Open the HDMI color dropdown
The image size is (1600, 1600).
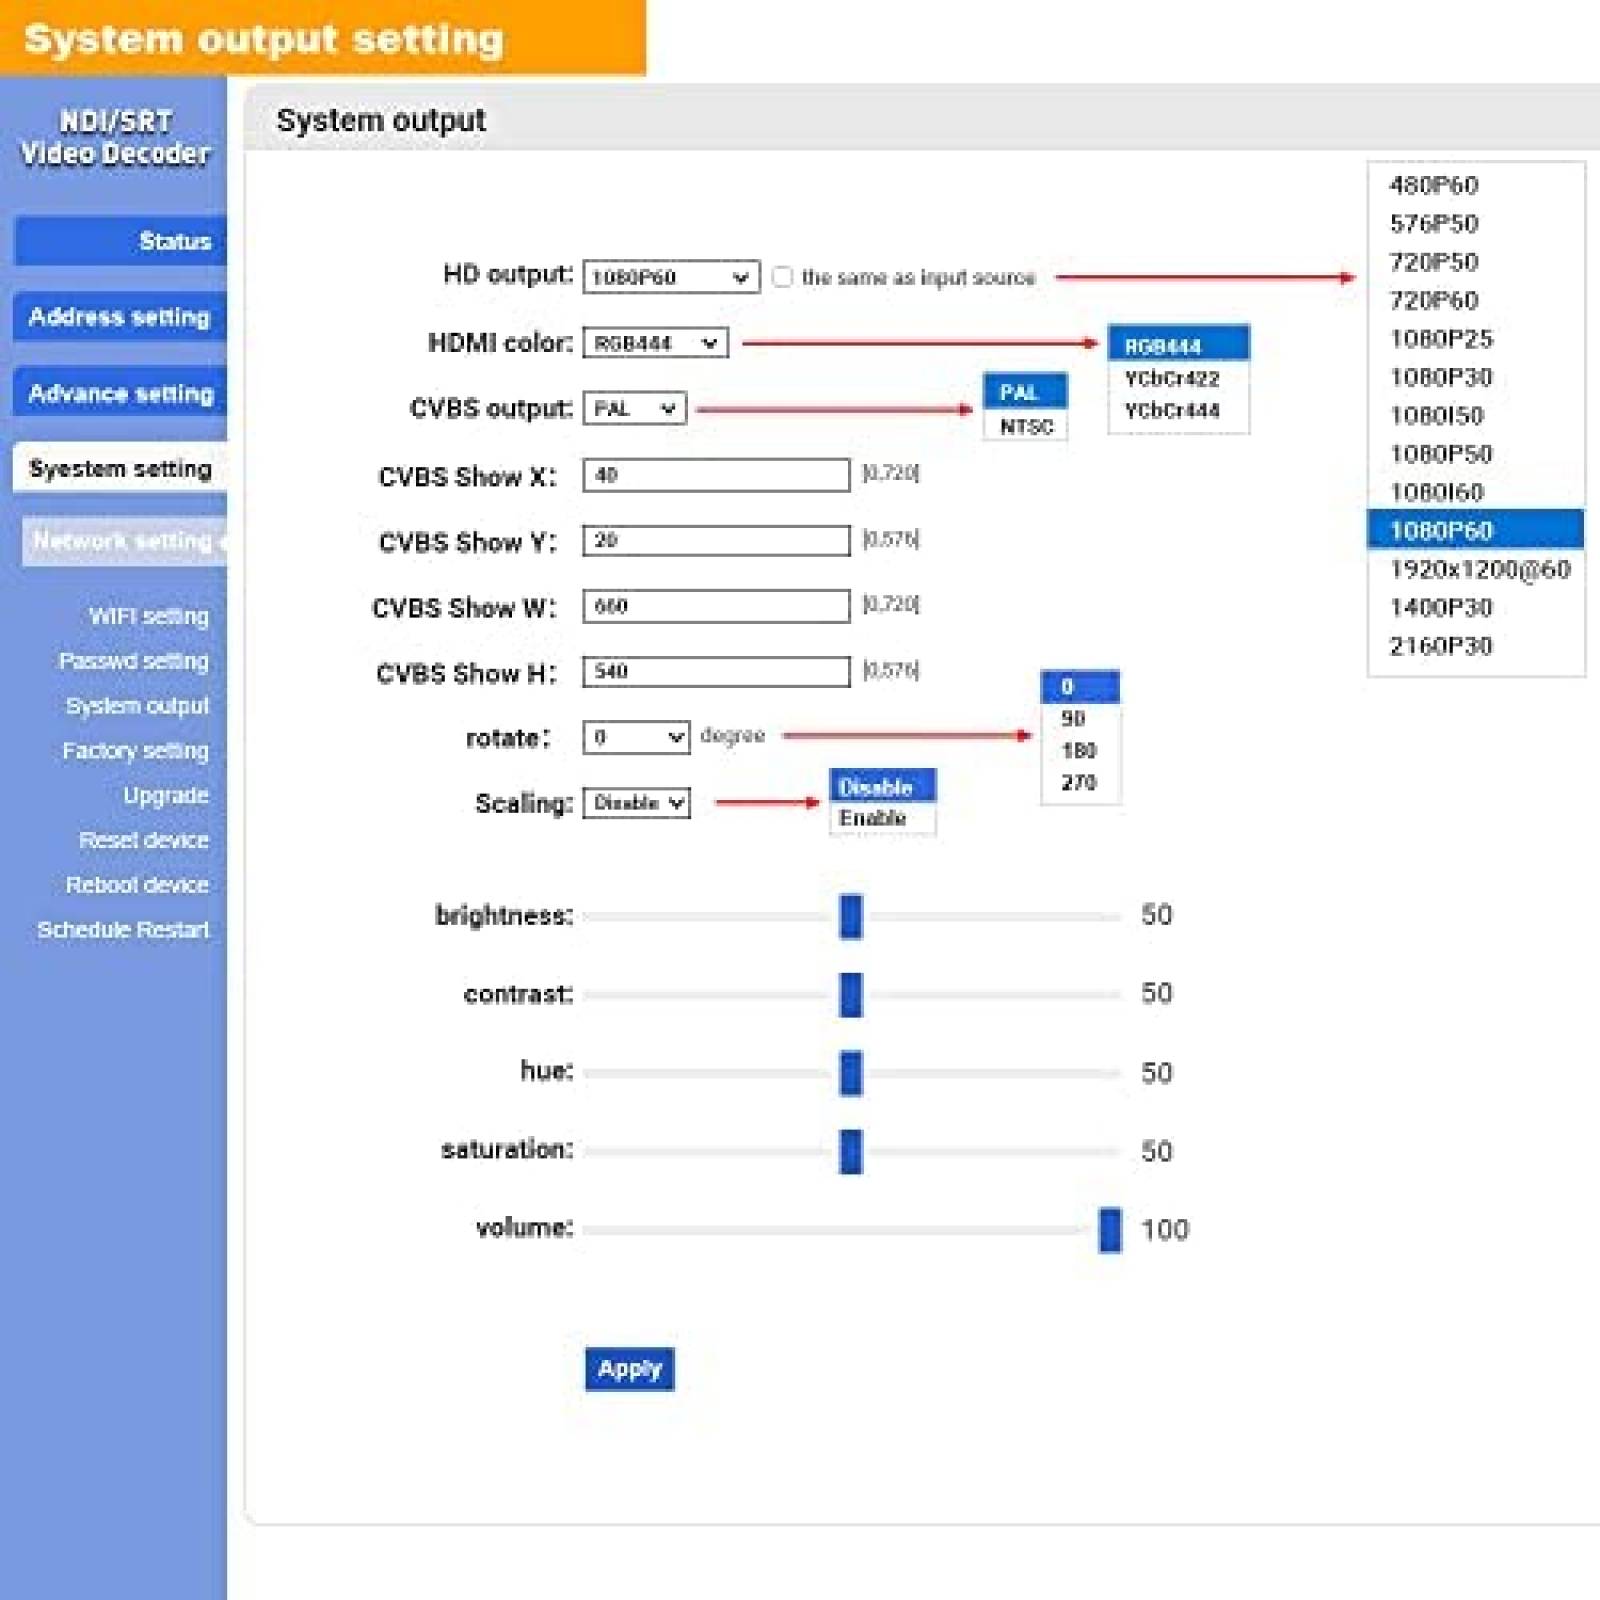click(655, 344)
